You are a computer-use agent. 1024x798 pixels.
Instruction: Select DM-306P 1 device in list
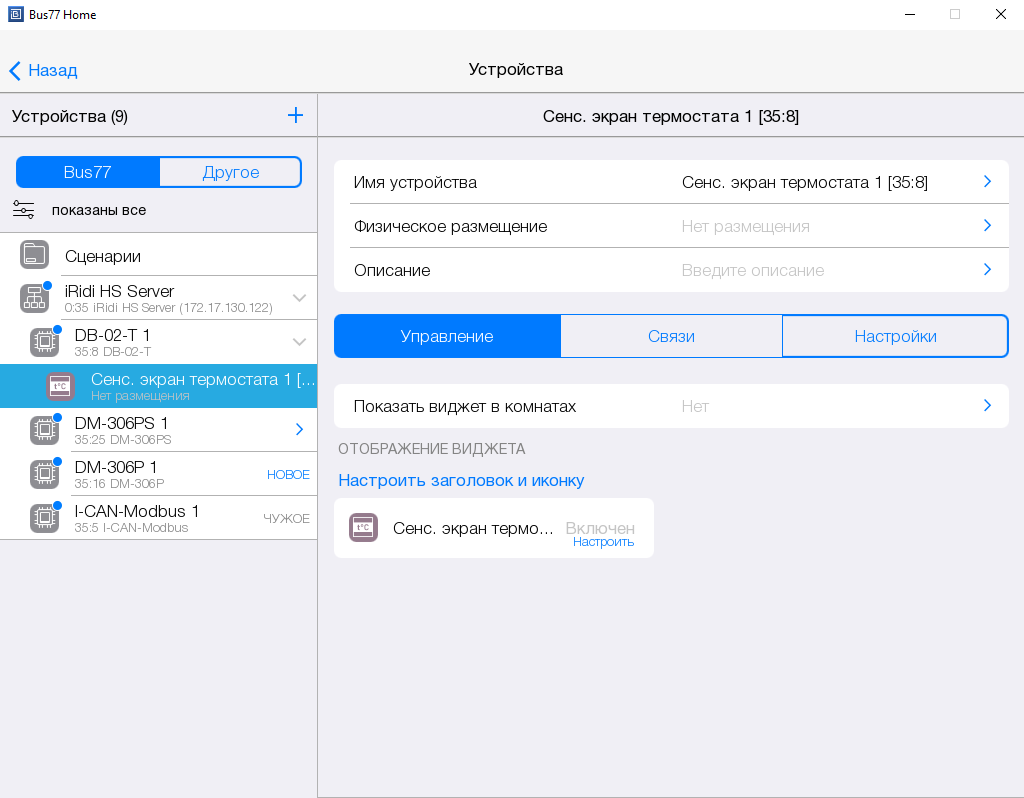tap(150, 474)
